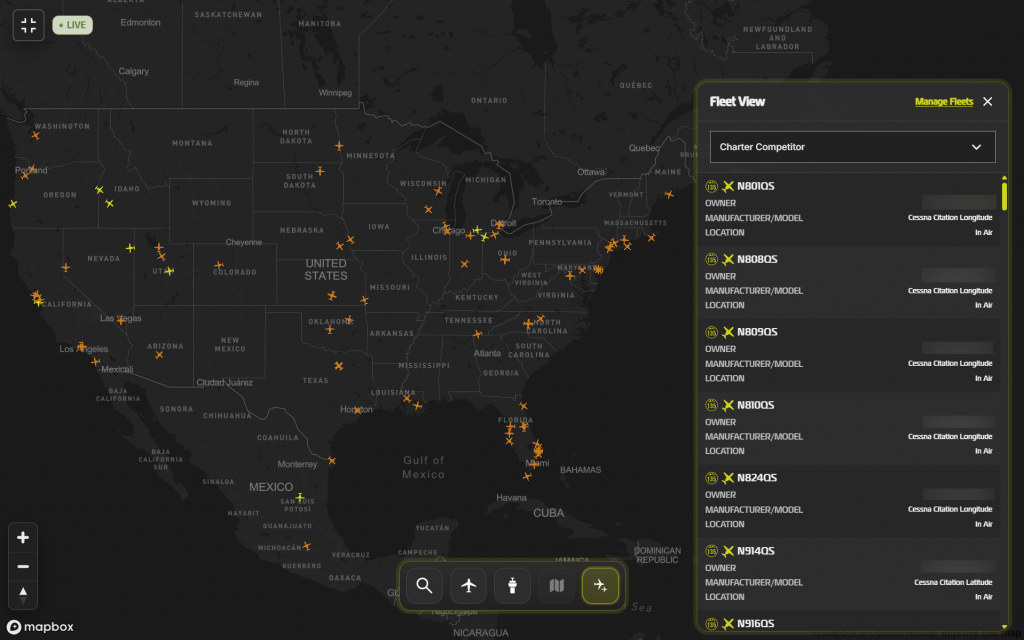Select aircraft N916QS in fleet list
Screen dimensions: 1024x640
tap(756, 624)
